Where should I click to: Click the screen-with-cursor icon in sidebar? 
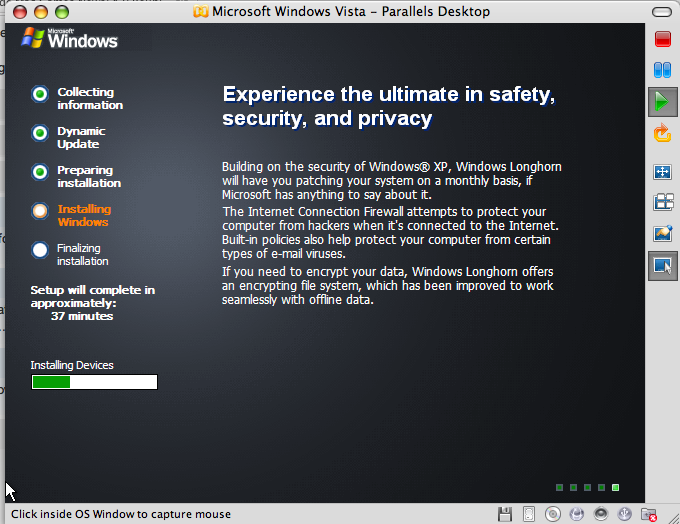tap(663, 266)
